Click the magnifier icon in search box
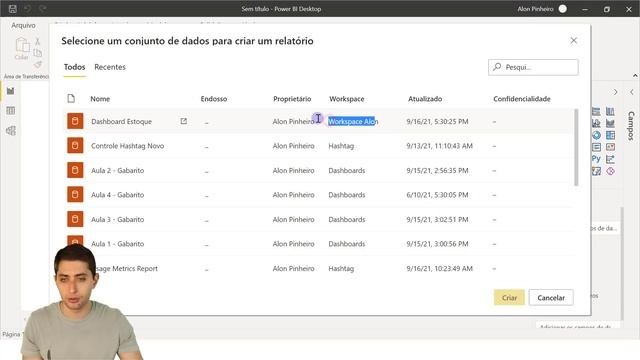 click(497, 67)
